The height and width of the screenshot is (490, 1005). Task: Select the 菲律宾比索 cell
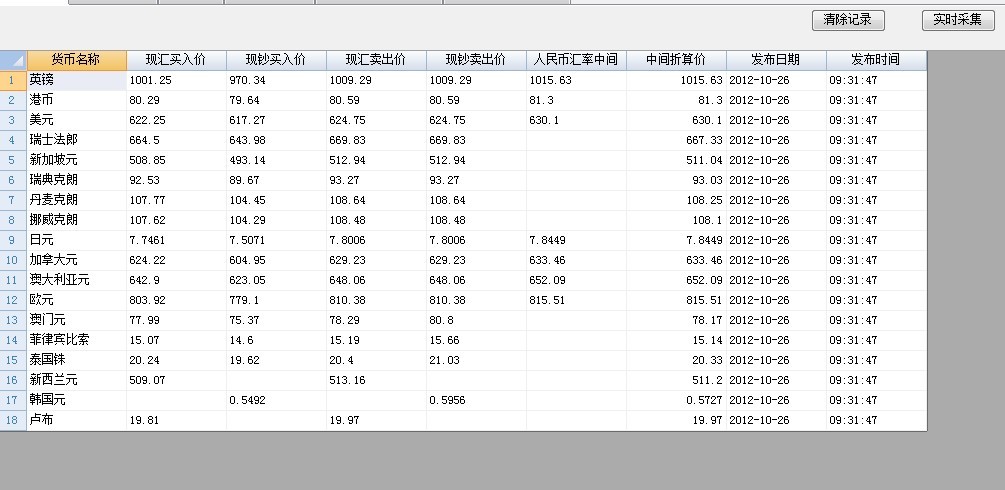(x=77, y=340)
